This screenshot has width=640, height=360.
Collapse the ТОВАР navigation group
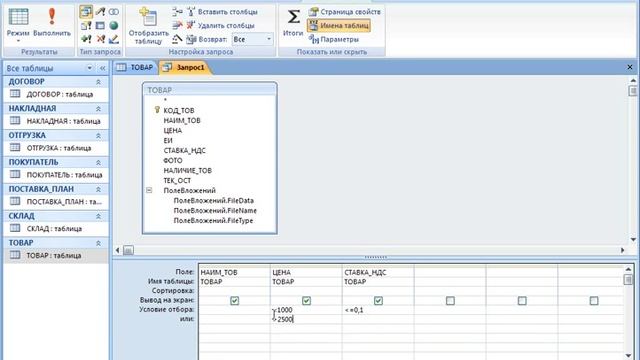click(98, 243)
